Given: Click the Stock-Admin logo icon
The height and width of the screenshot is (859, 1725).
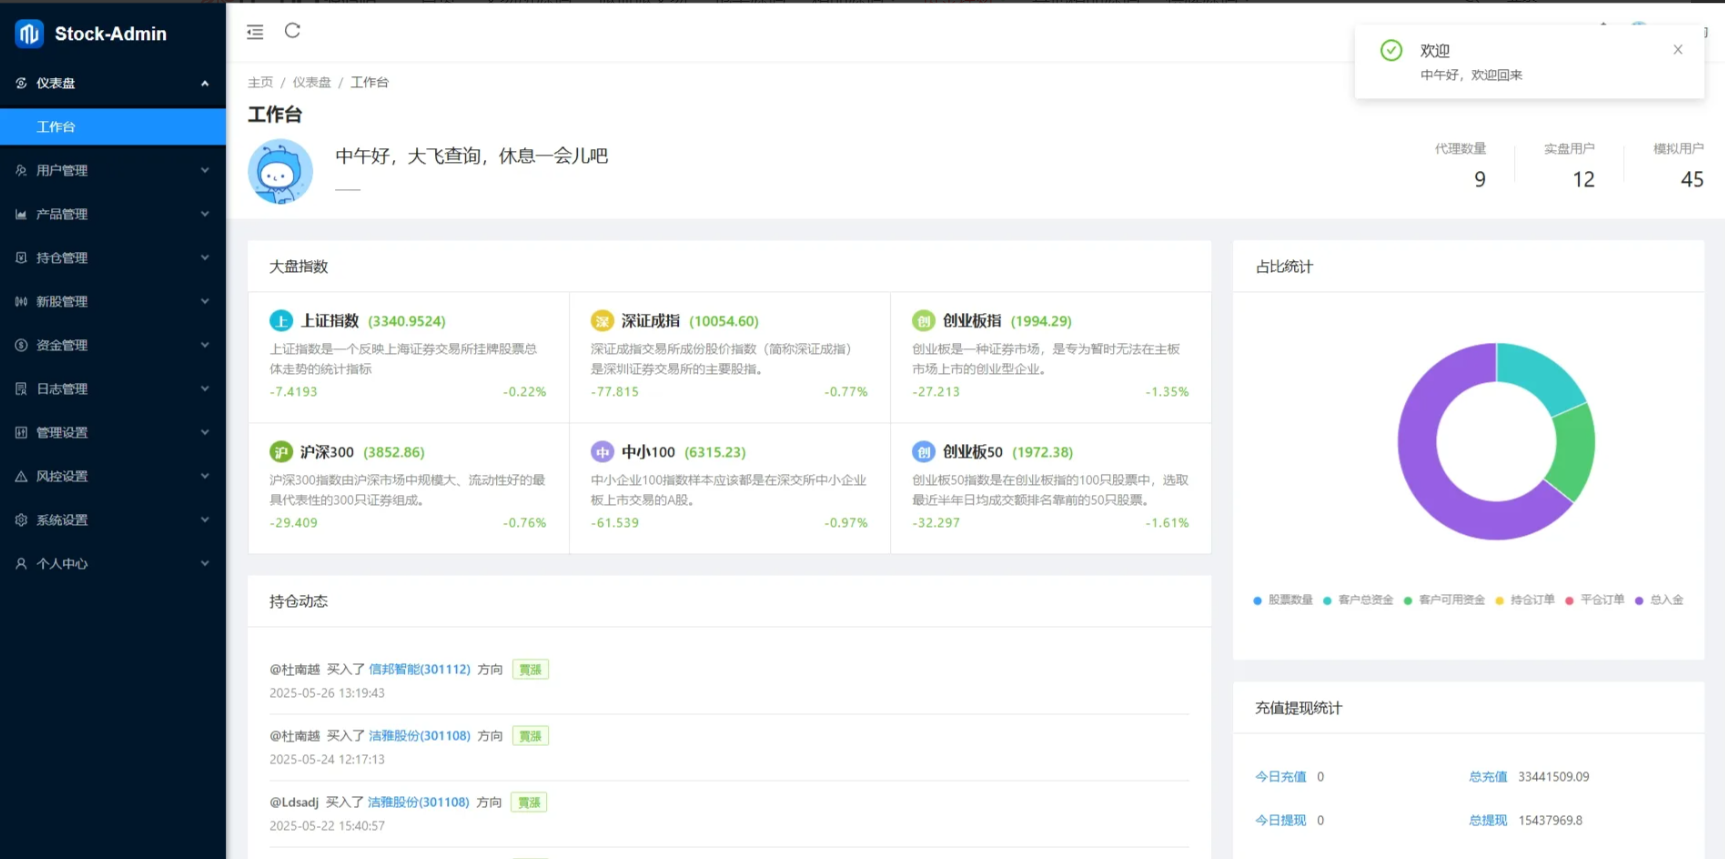Looking at the screenshot, I should 29,33.
